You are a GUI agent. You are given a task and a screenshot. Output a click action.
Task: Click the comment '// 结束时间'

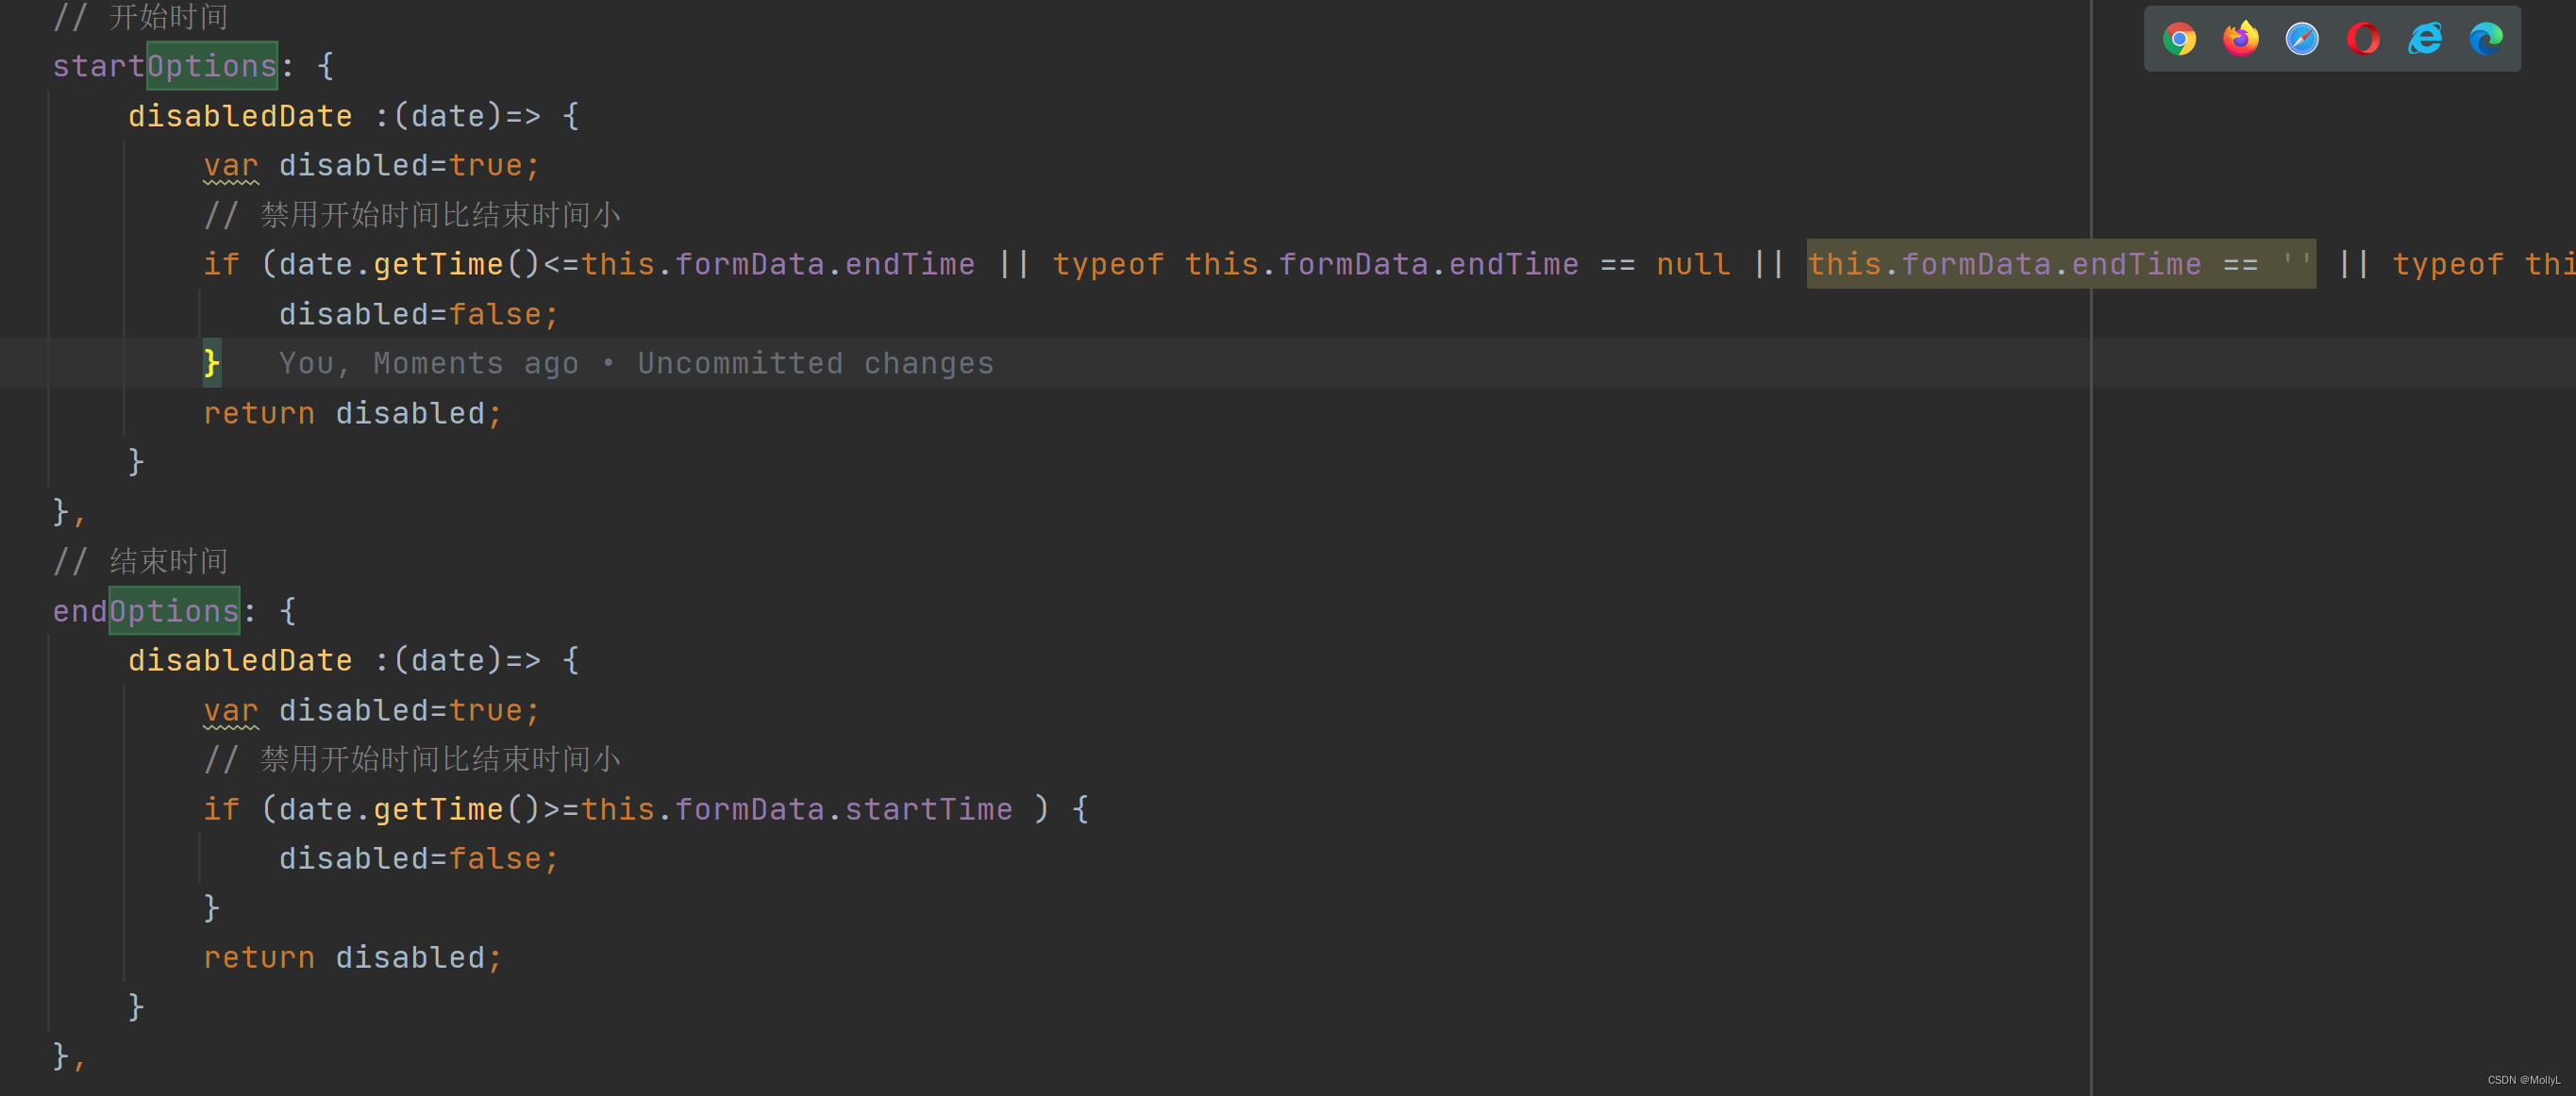(x=140, y=561)
